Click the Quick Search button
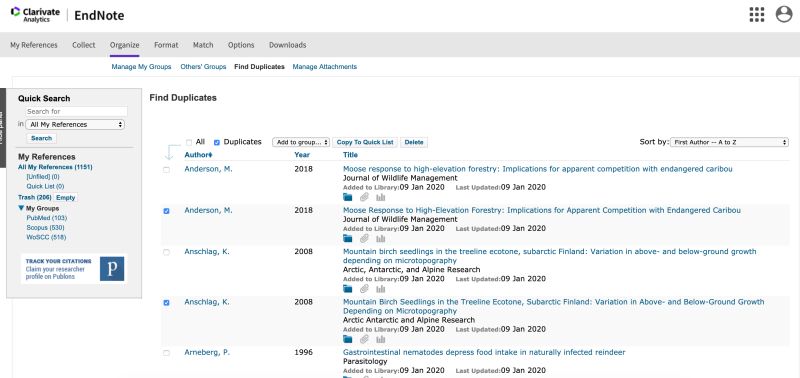 (41, 138)
